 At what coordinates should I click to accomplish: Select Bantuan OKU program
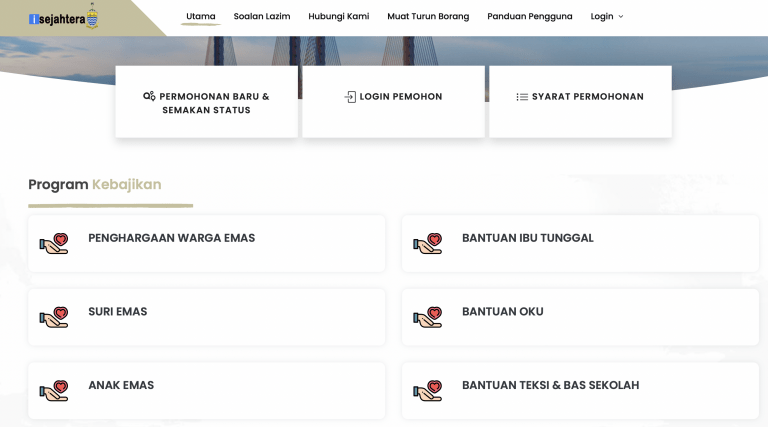pyautogui.click(x=580, y=317)
